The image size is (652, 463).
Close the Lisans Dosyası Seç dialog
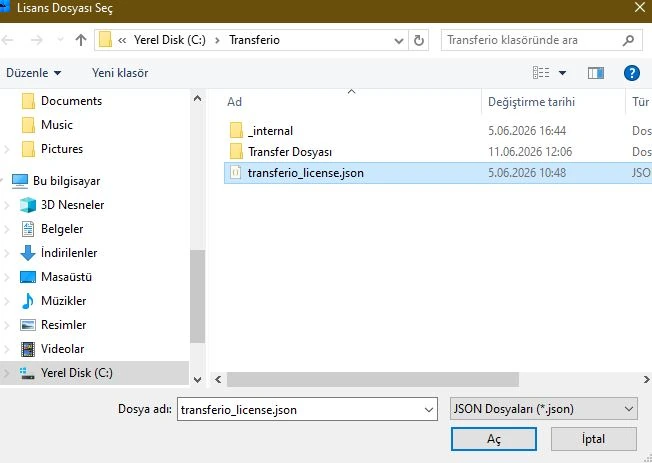tap(640, 7)
